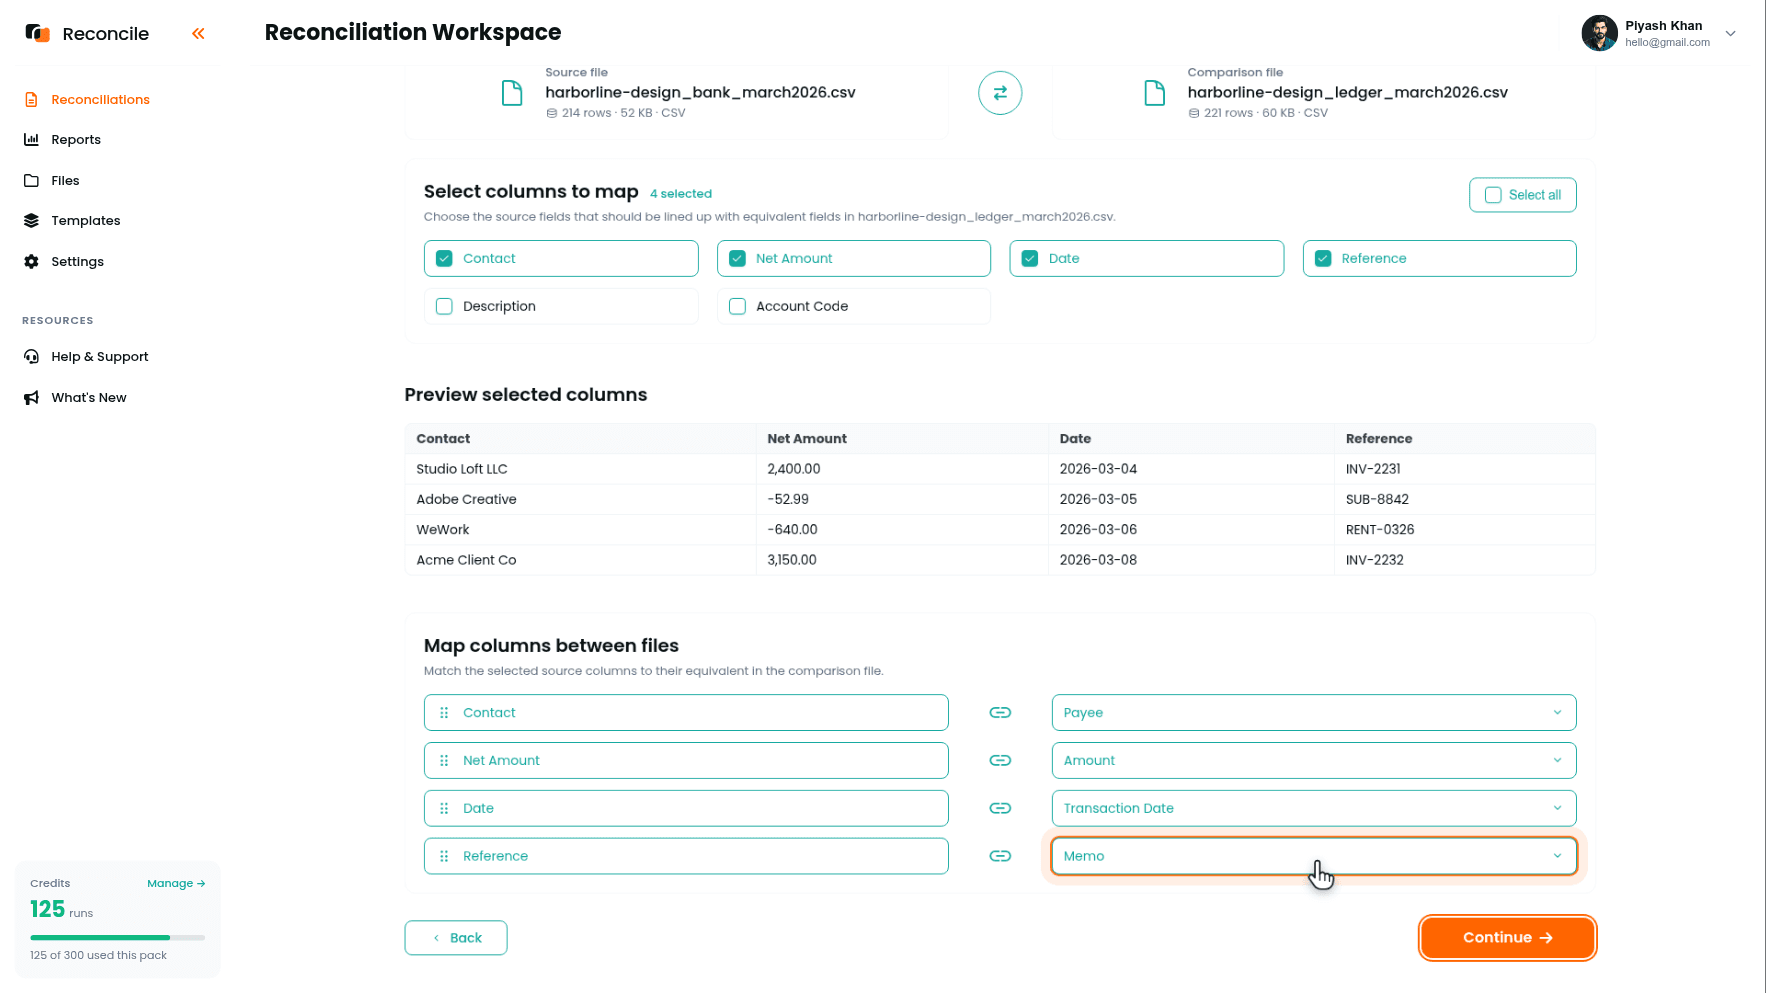Open Reports from the sidebar
1766x993 pixels.
(x=76, y=139)
